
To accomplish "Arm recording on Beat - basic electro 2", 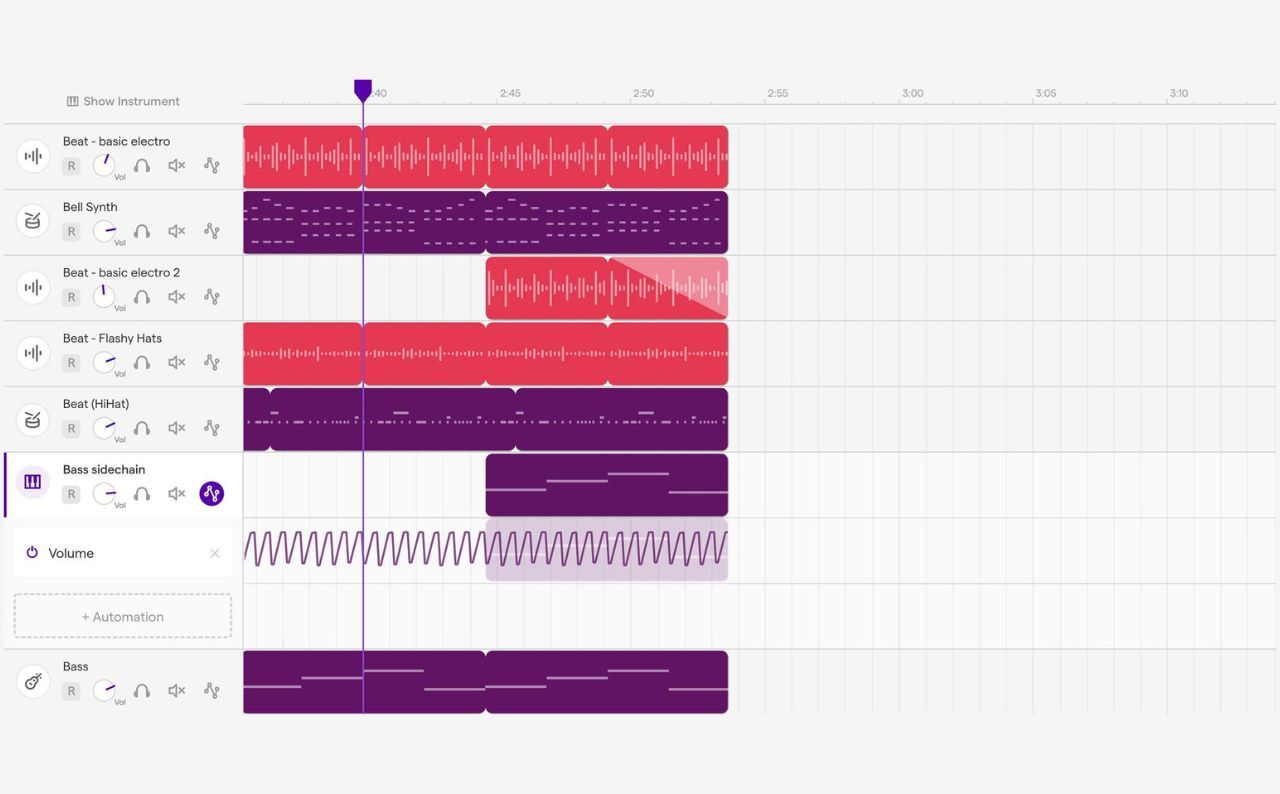I will click(x=71, y=297).
